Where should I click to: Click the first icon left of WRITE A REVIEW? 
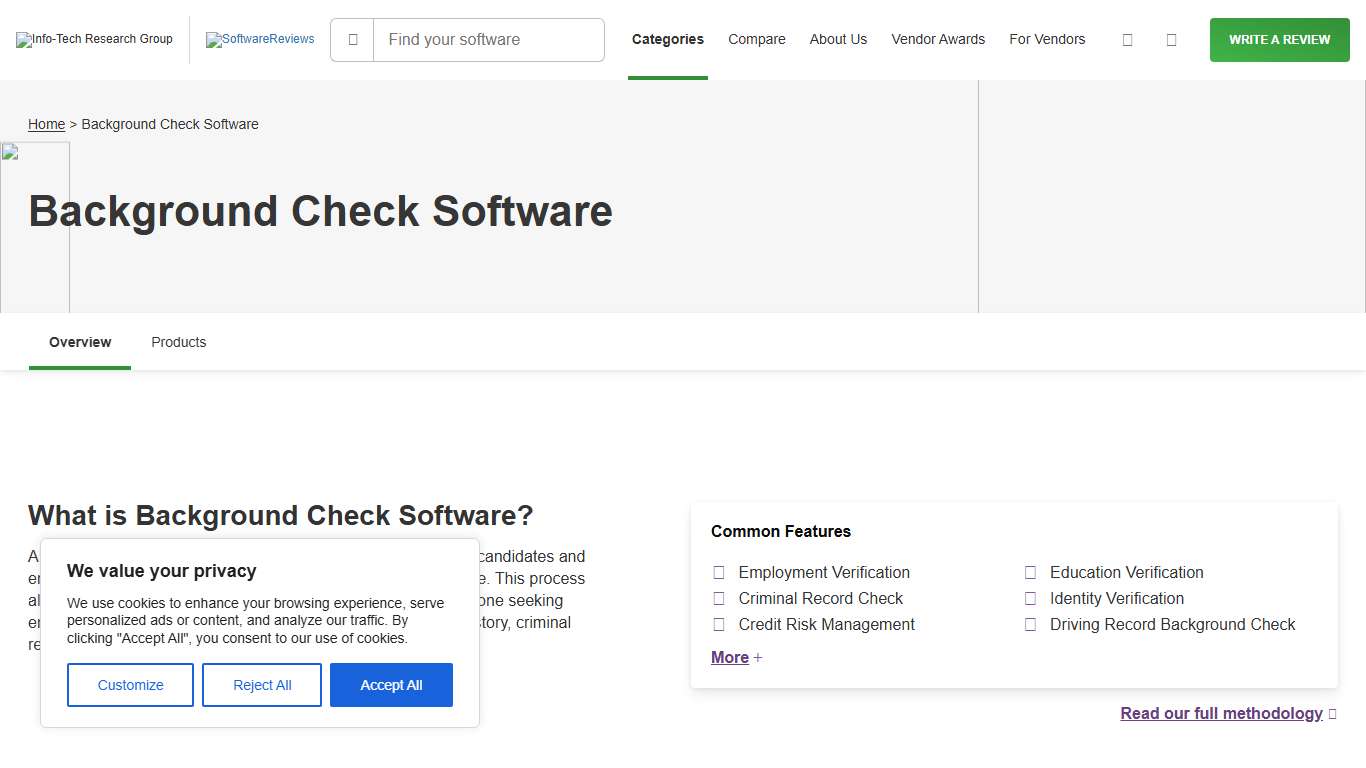click(1127, 39)
